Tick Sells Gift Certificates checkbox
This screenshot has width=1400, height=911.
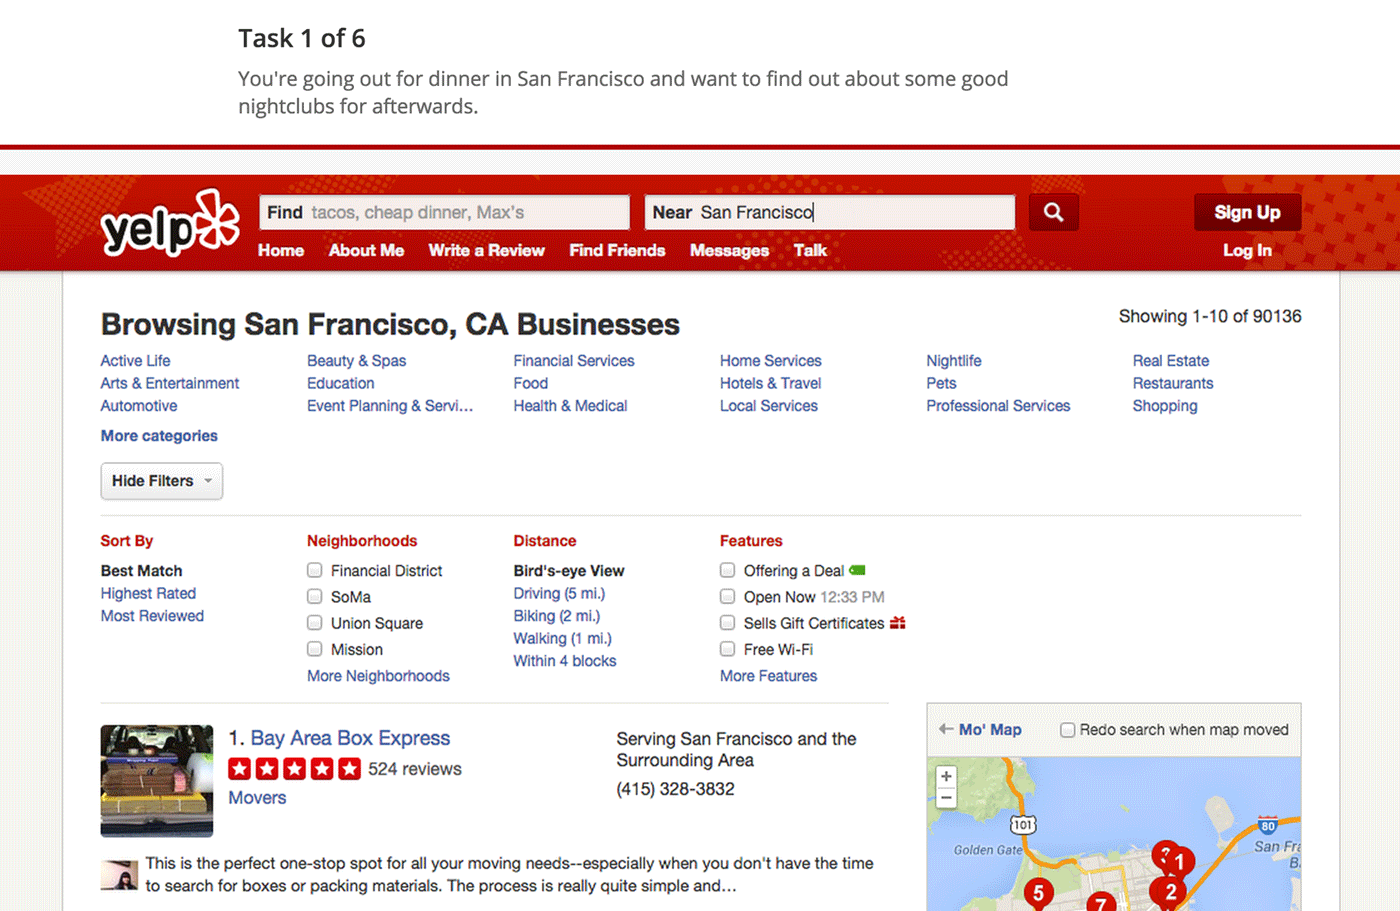click(727, 622)
